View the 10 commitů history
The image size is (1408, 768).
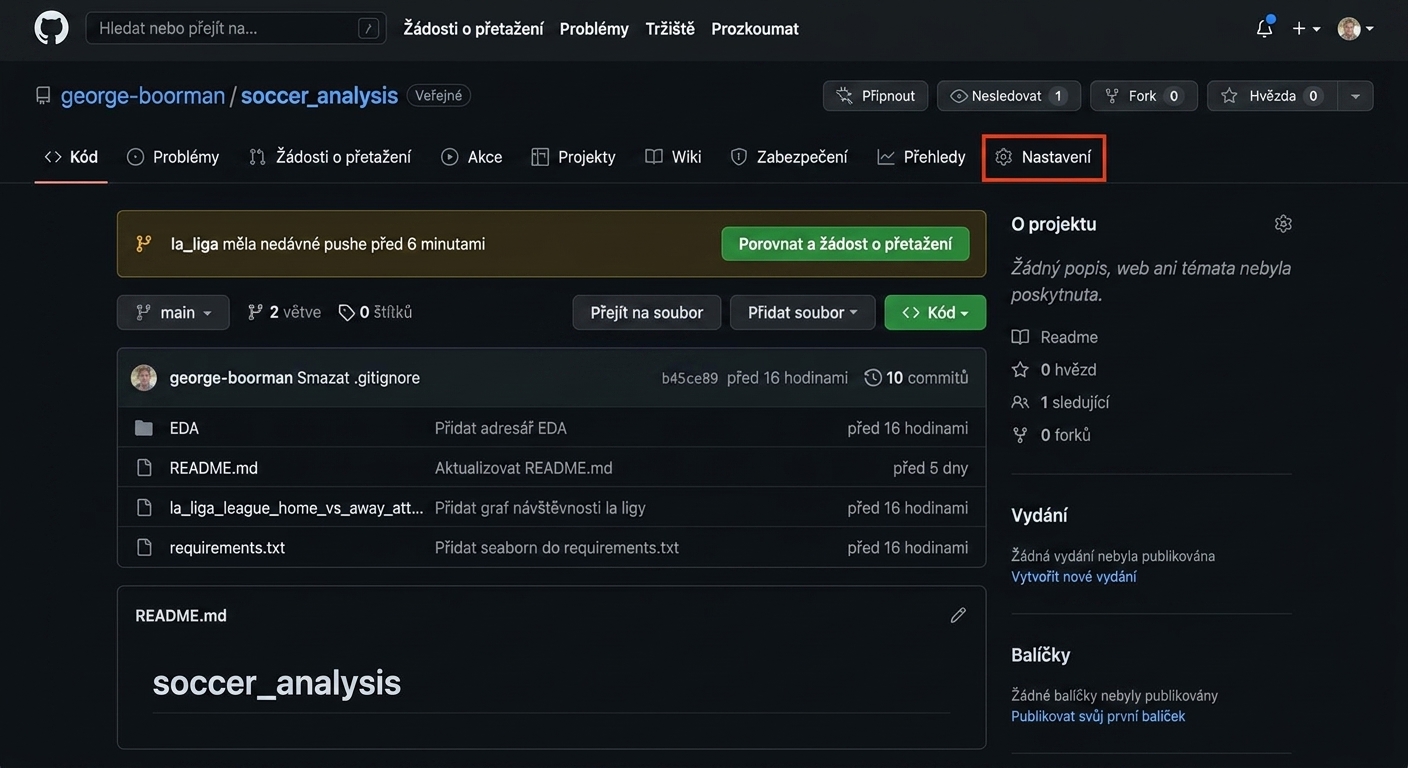(x=916, y=378)
